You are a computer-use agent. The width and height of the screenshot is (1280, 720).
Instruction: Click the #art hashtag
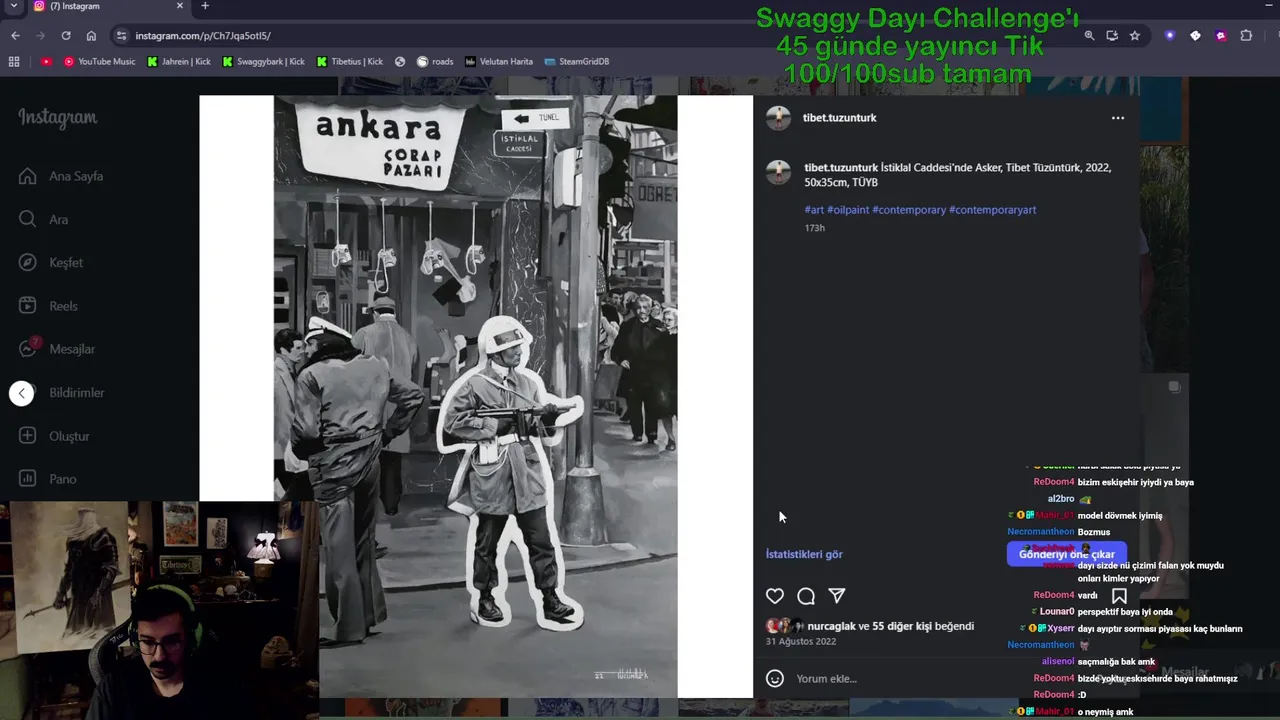click(814, 210)
